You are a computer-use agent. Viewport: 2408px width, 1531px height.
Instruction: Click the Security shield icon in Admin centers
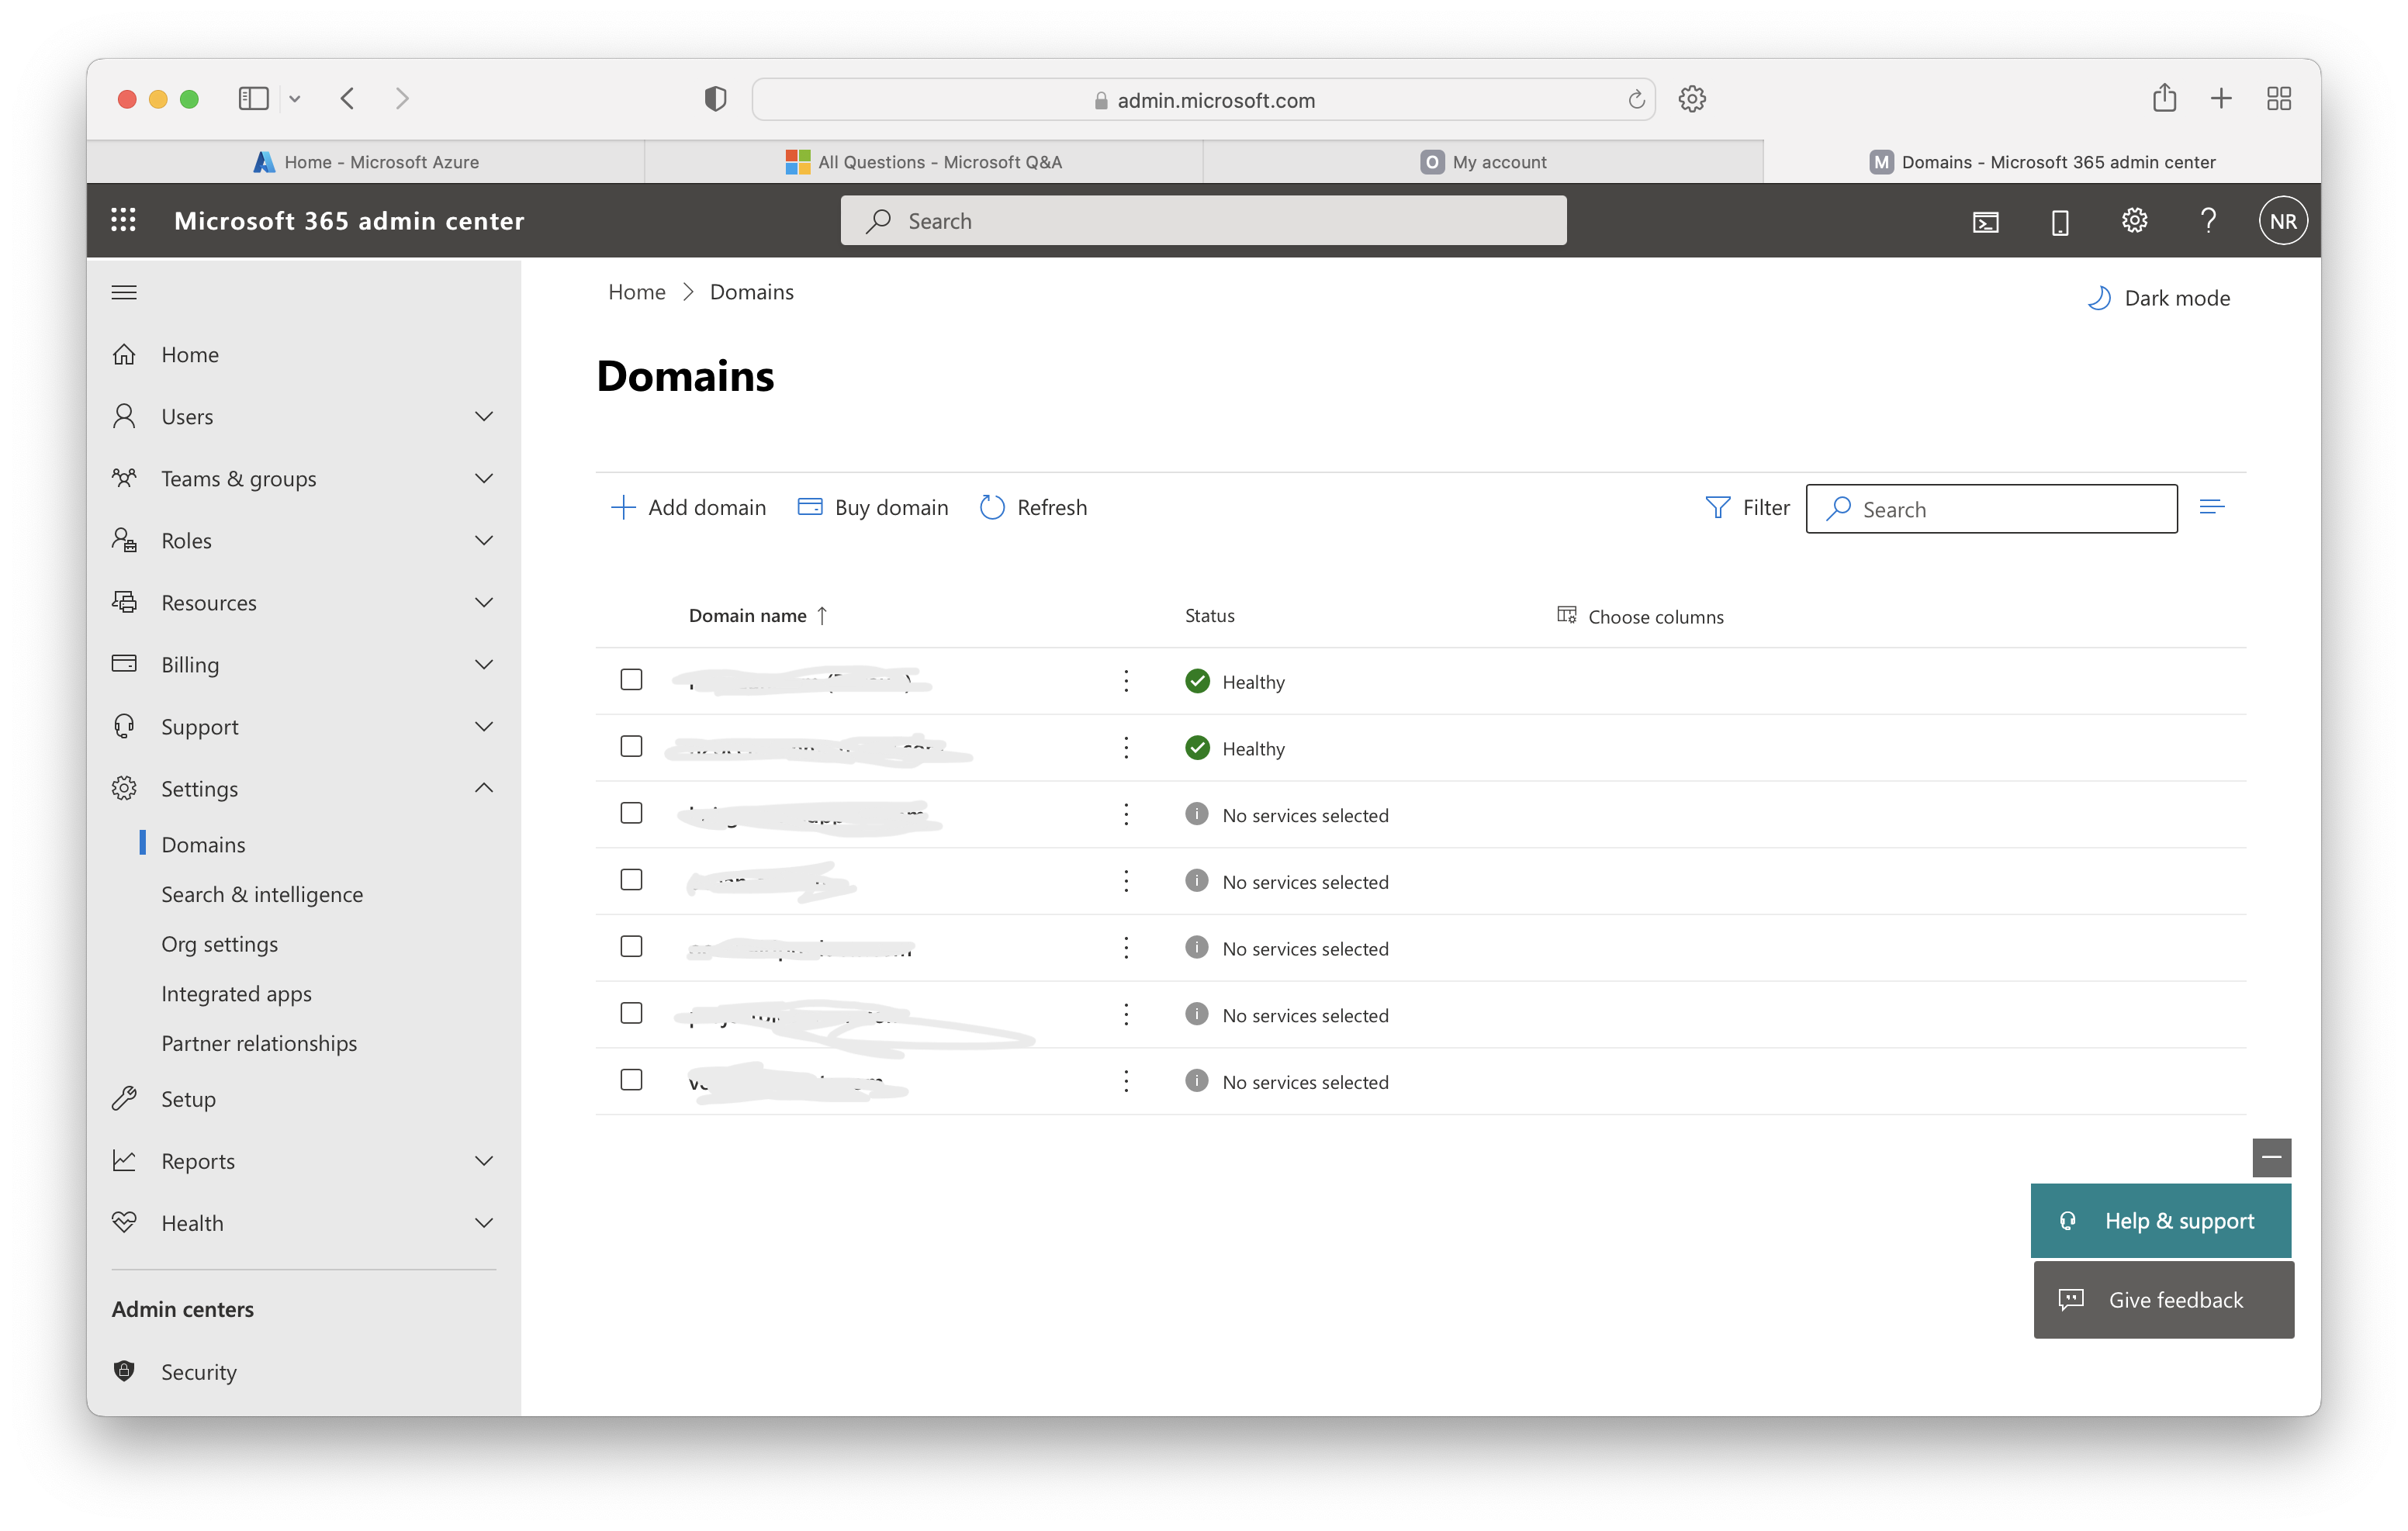(124, 1371)
